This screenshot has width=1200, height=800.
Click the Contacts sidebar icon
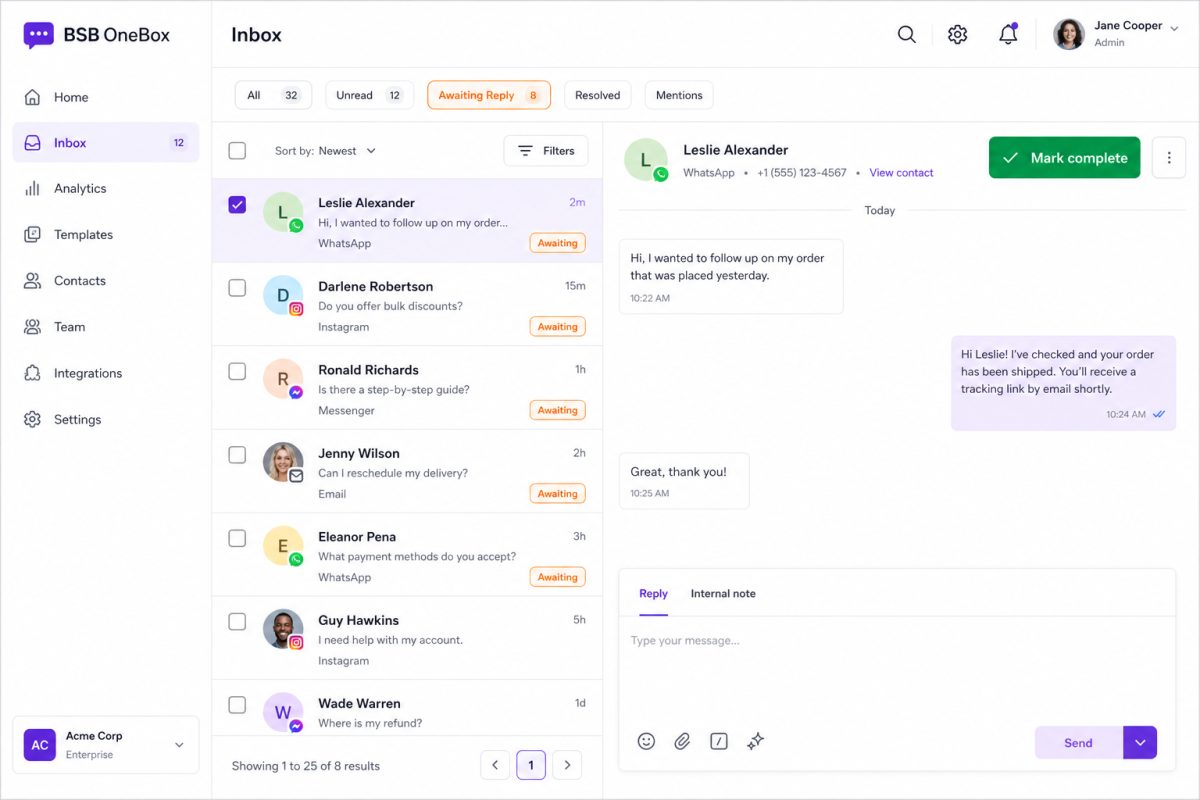[x=32, y=281]
